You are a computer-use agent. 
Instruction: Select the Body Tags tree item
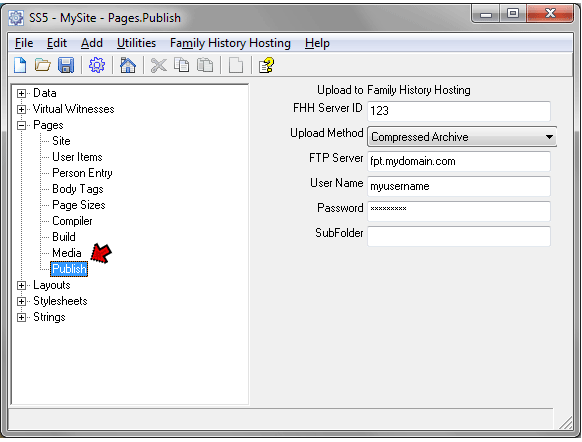(78, 189)
